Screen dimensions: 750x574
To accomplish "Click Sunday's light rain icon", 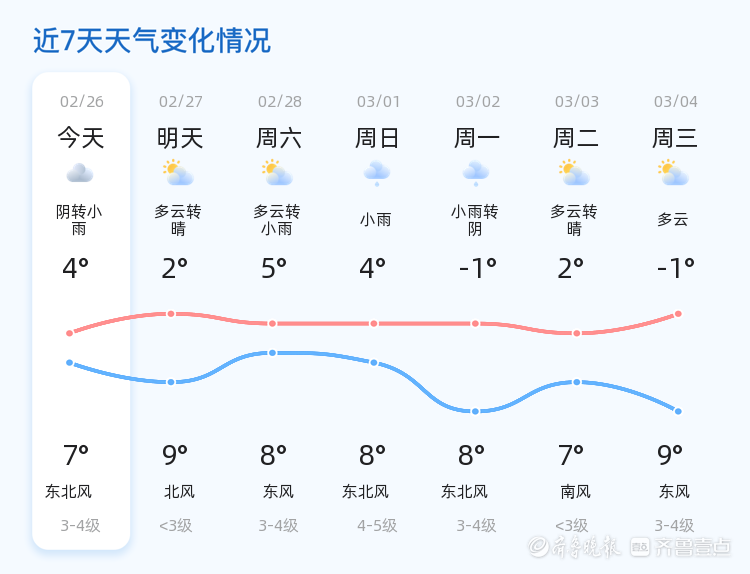I will 376,173.
